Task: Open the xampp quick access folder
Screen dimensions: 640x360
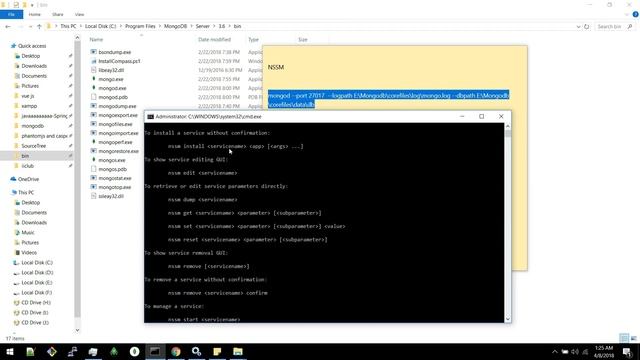Action: [x=29, y=106]
